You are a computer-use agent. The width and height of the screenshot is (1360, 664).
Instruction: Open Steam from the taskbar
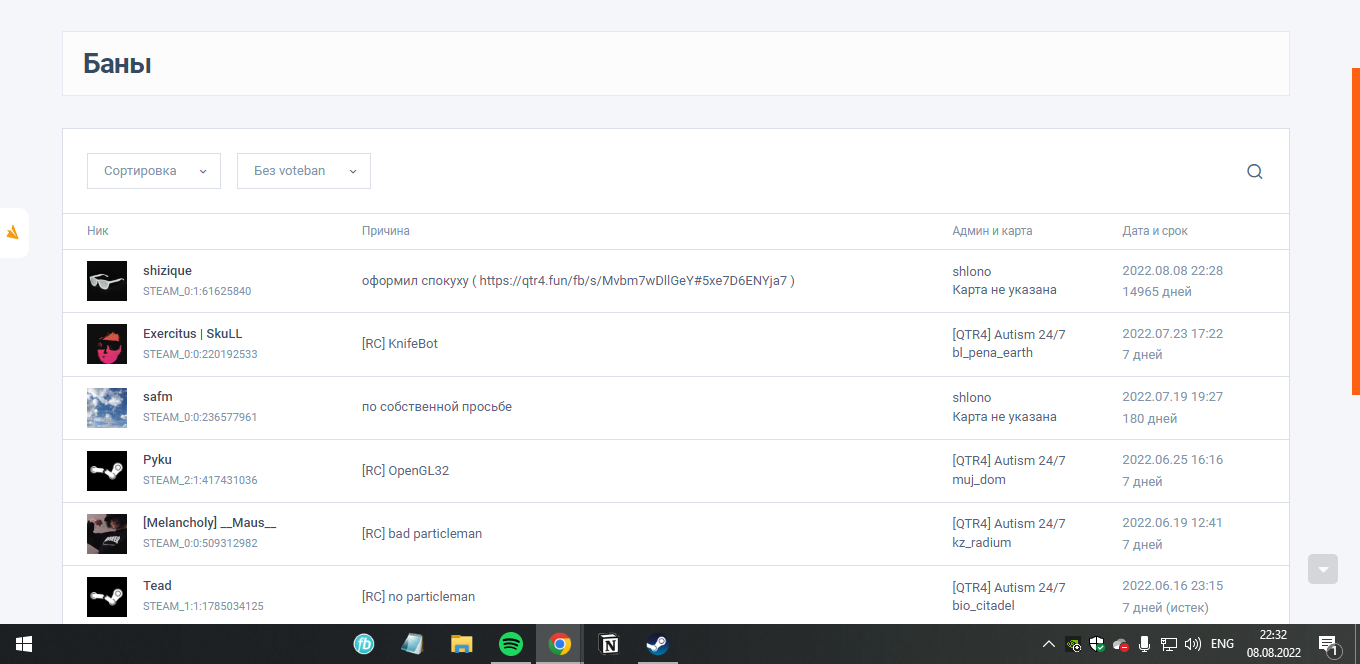tap(656, 644)
